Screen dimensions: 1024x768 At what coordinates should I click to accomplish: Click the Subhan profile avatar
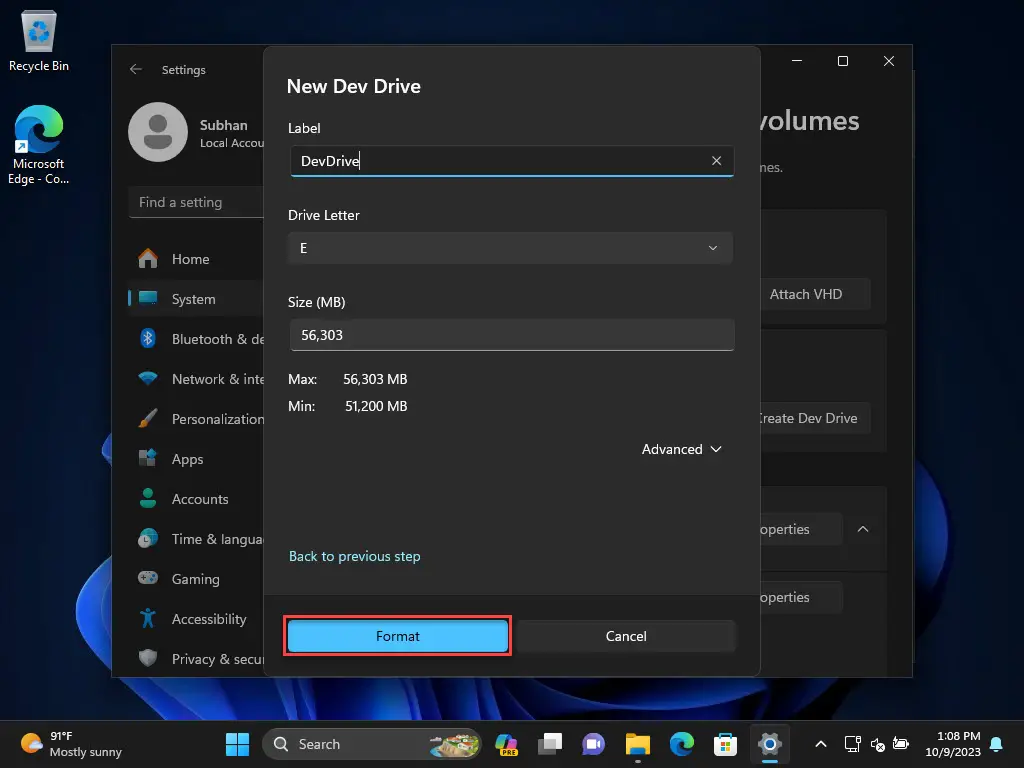[158, 132]
